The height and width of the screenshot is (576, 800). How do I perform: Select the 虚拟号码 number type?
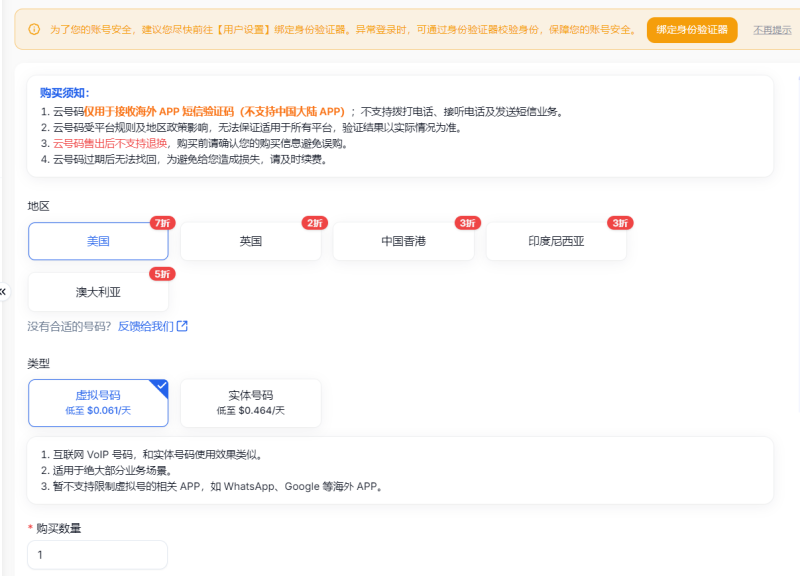click(x=98, y=403)
